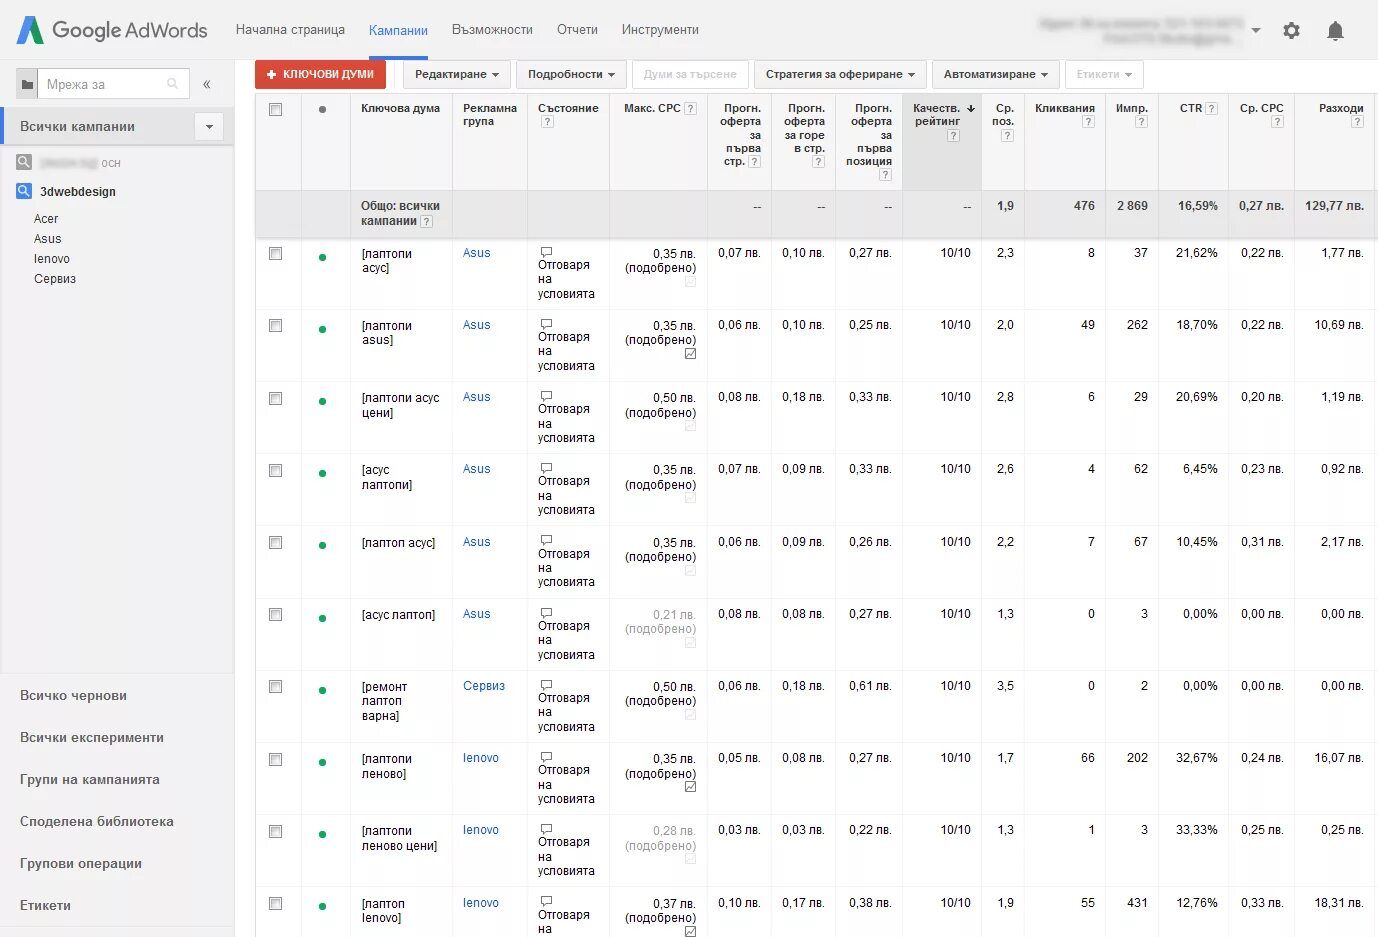Open help icon for Състояние column
Screen dimensions: 1378x937
tap(547, 122)
